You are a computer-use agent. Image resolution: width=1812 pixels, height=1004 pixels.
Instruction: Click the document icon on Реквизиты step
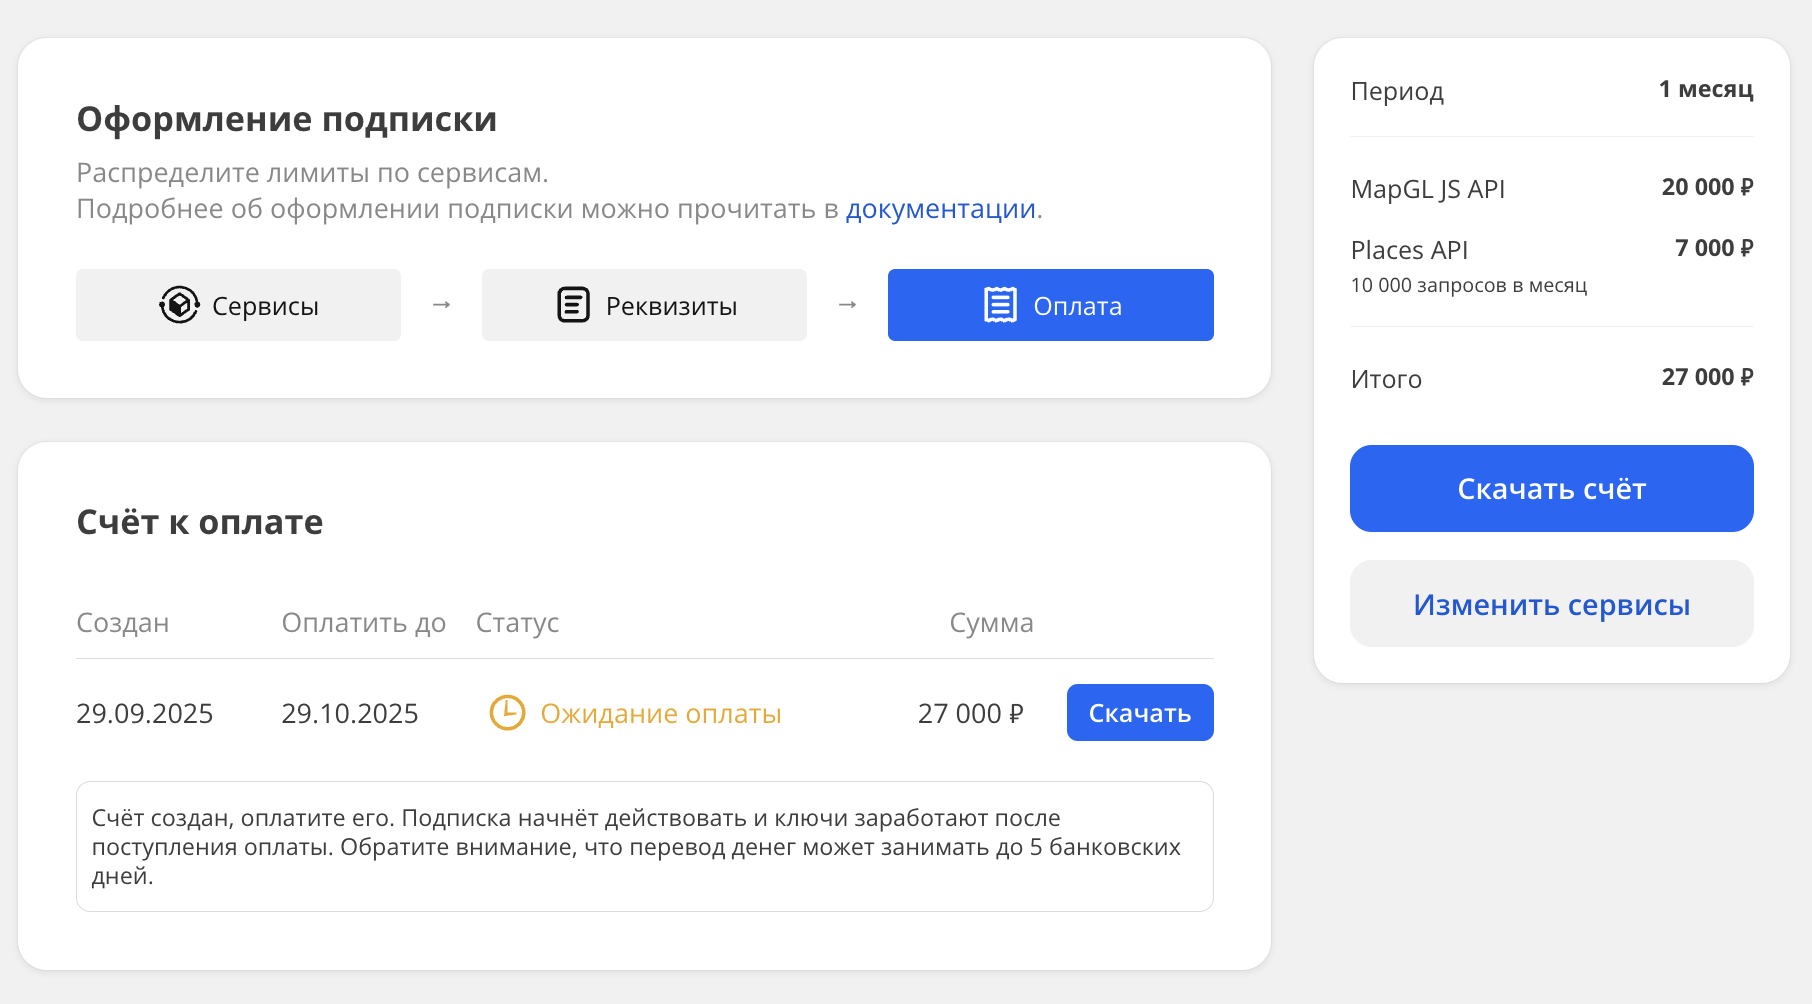(x=573, y=305)
